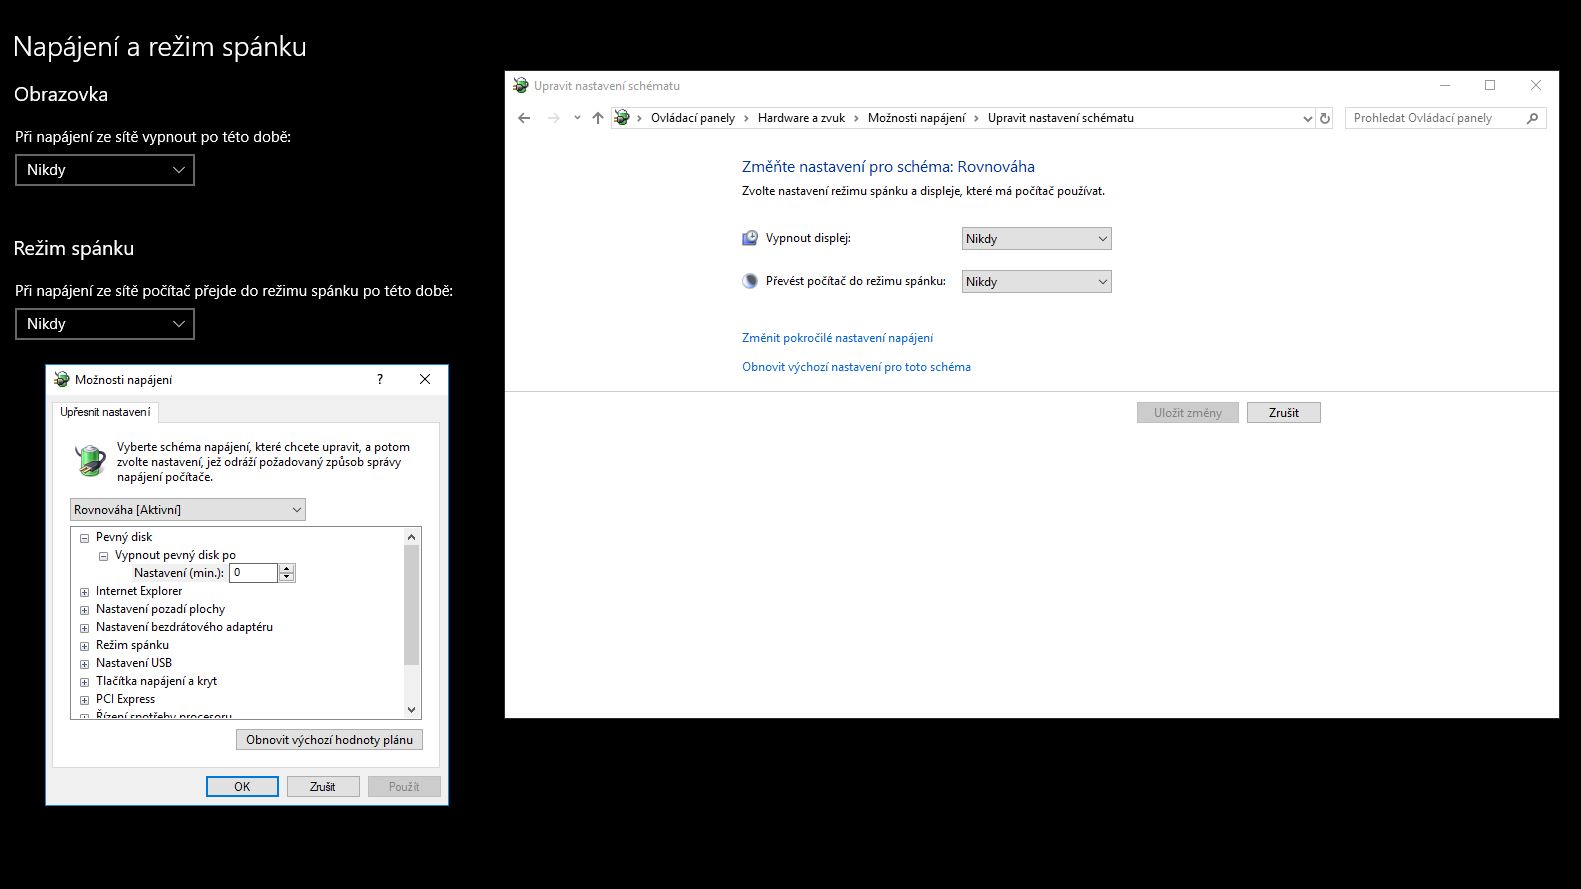Viewport: 1581px width, 889px height.
Task: Go back using the back arrow in Control Panel
Action: coord(524,118)
